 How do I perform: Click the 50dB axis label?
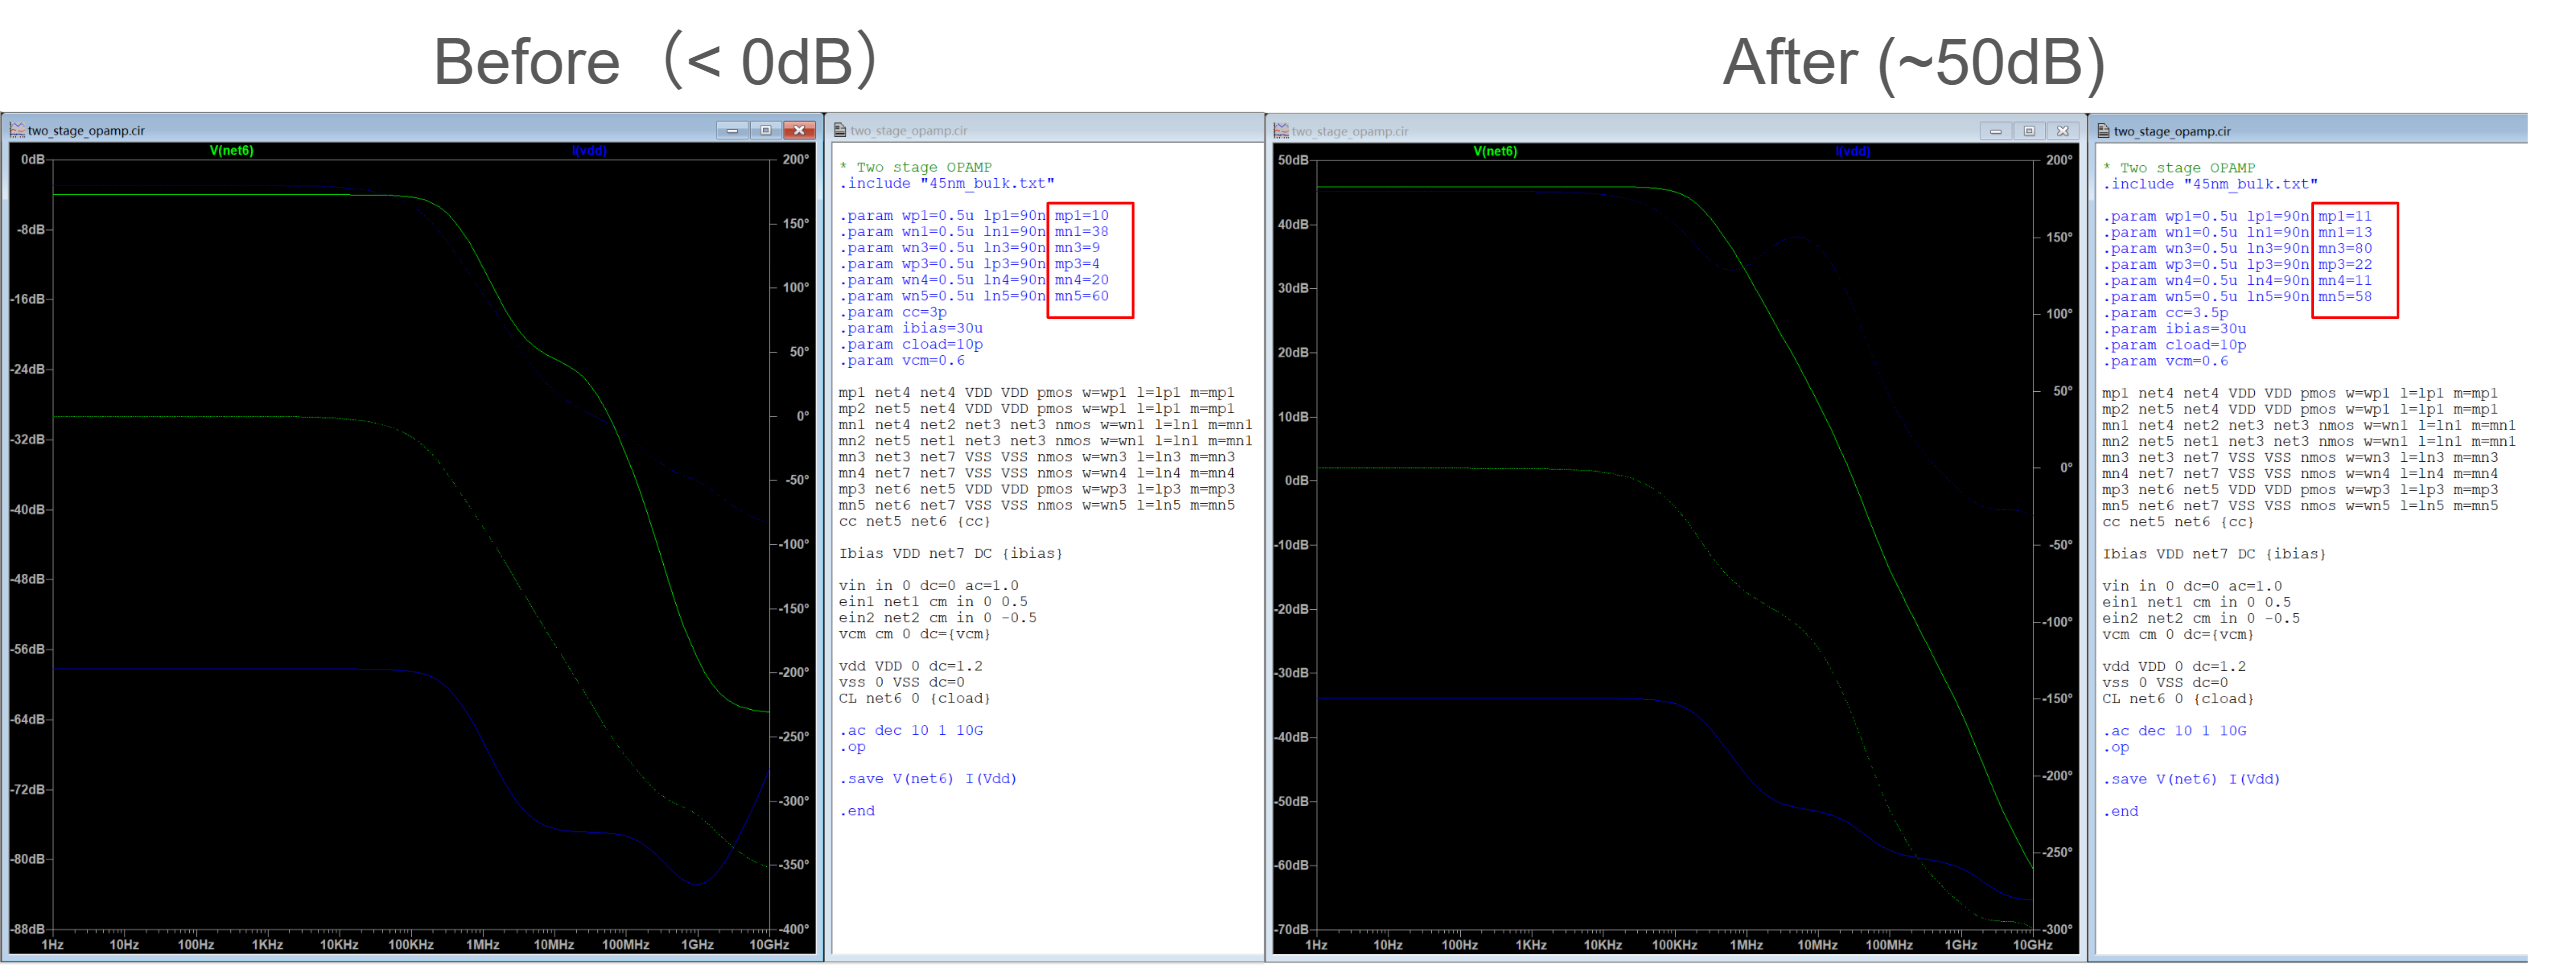coord(1293,161)
